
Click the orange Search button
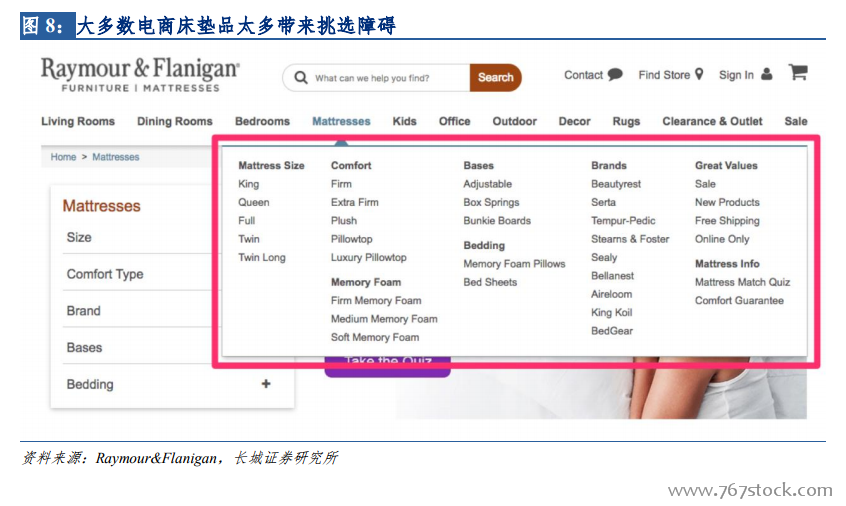495,78
